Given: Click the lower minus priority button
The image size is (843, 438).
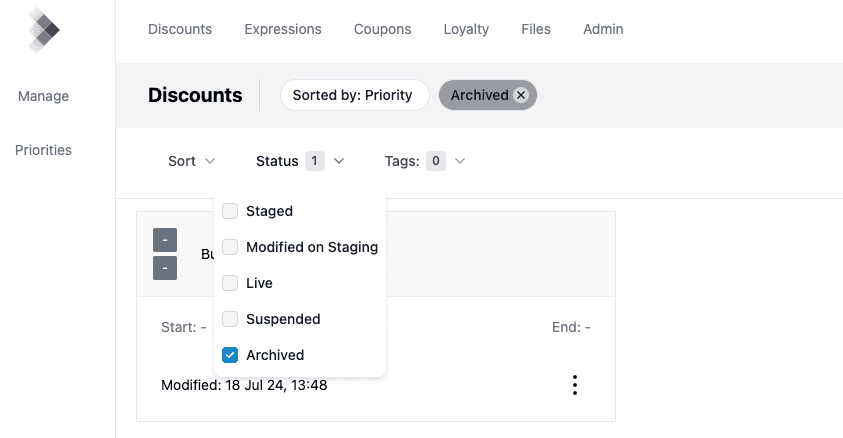Looking at the screenshot, I should point(165,268).
